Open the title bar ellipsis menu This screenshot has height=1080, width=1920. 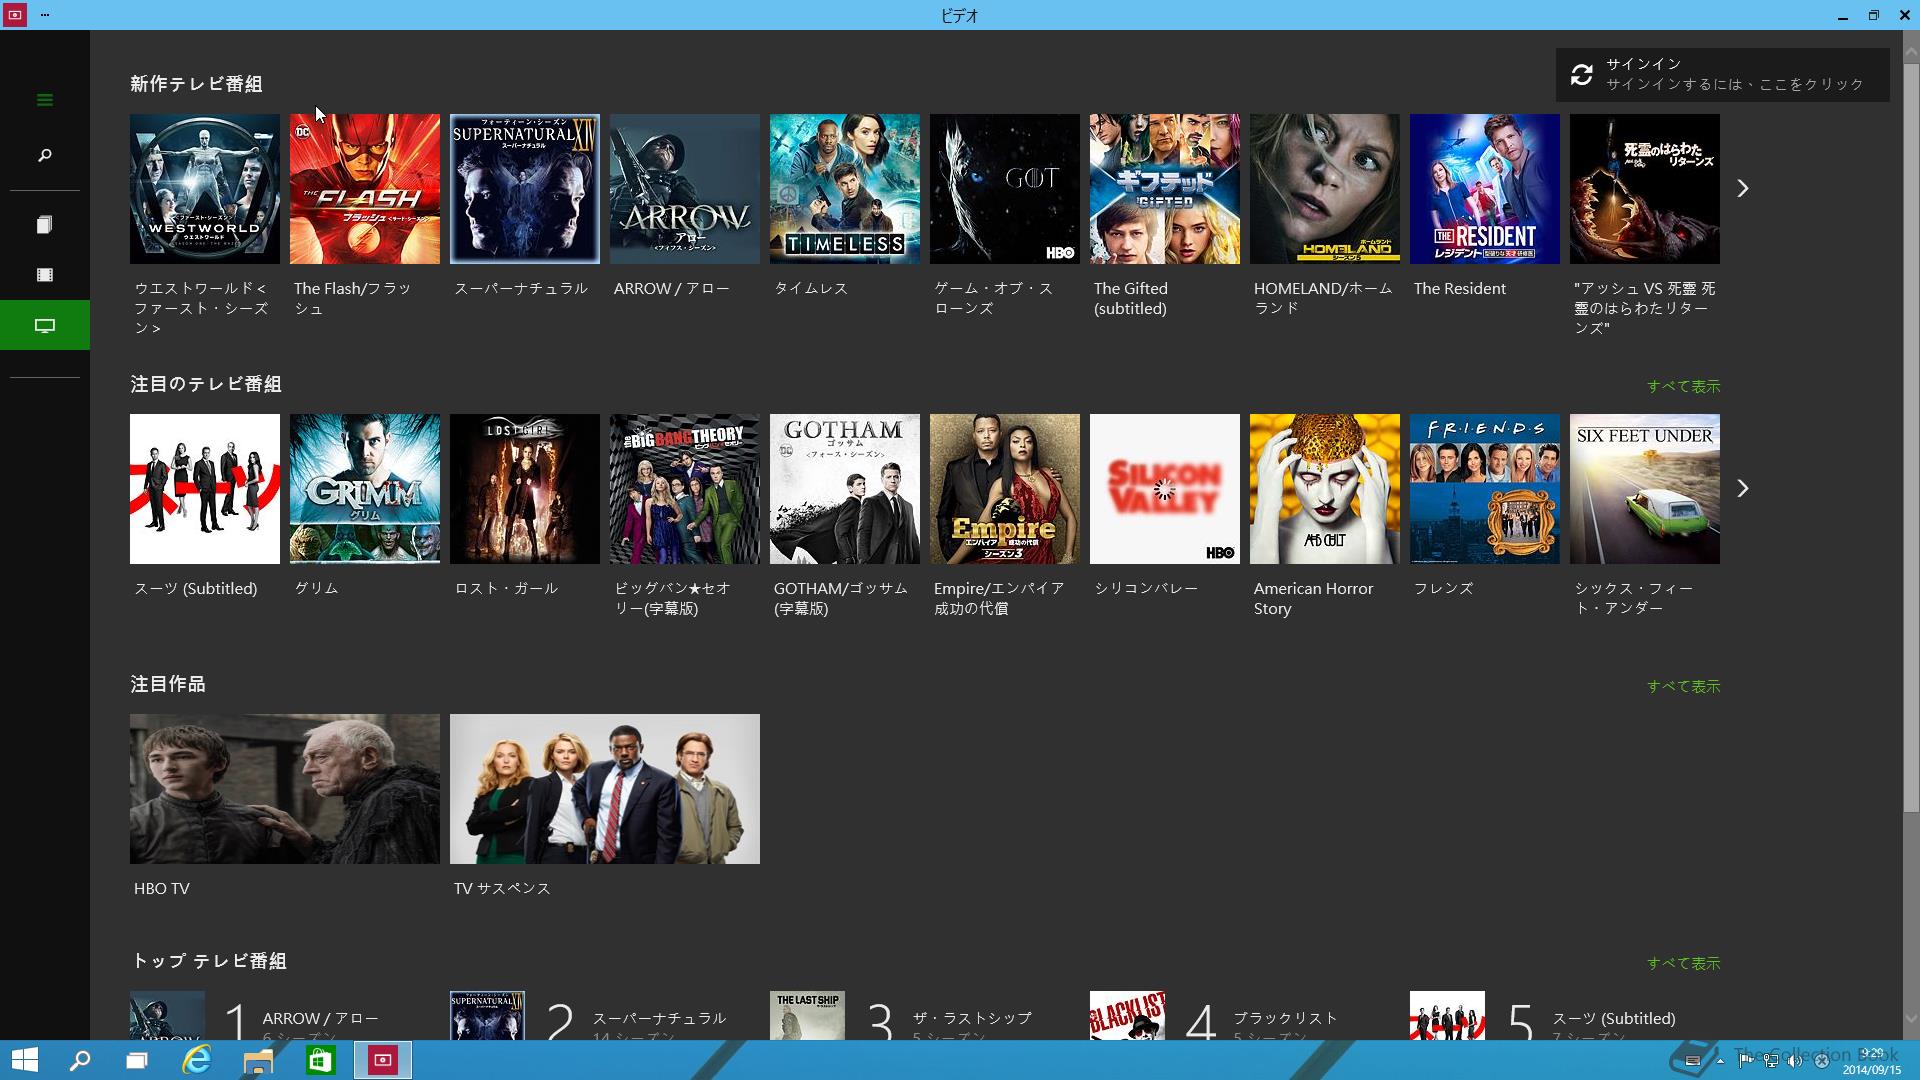(x=45, y=15)
